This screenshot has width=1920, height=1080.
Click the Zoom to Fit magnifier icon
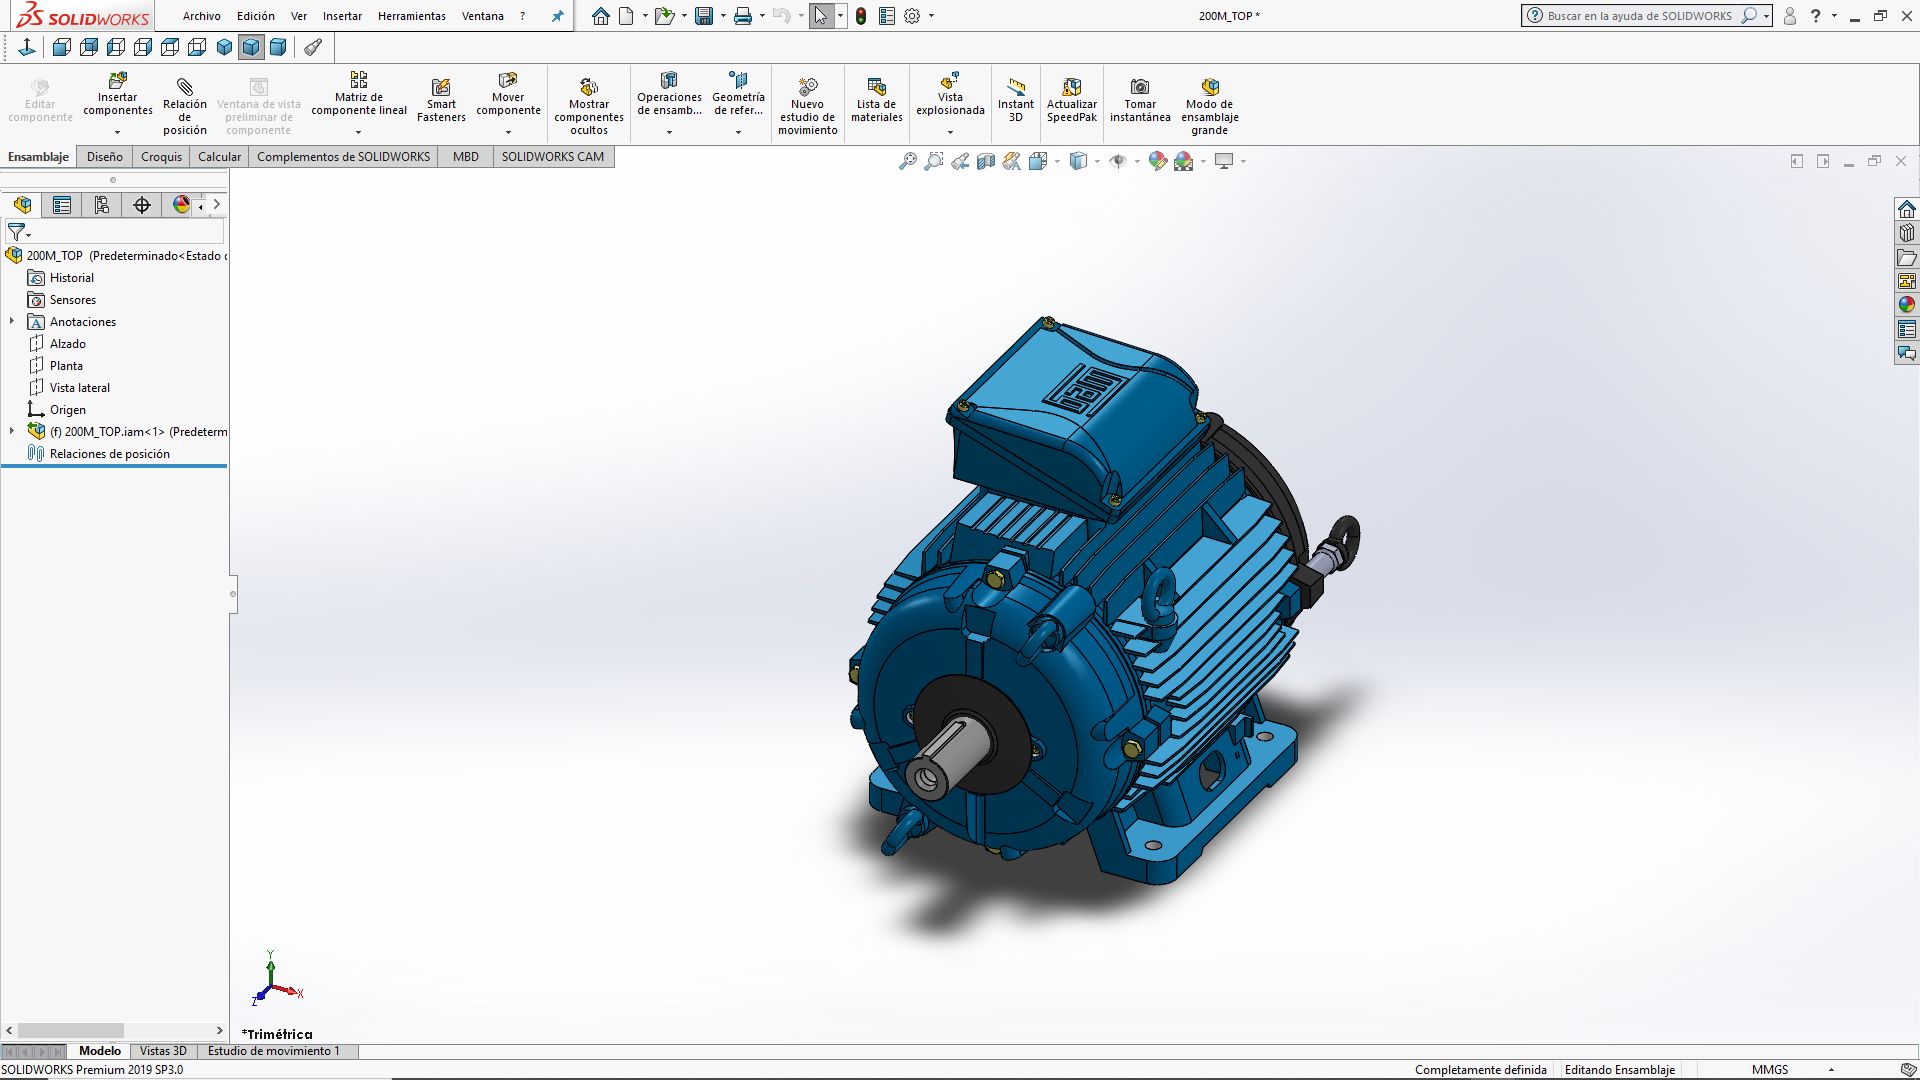[x=907, y=161]
